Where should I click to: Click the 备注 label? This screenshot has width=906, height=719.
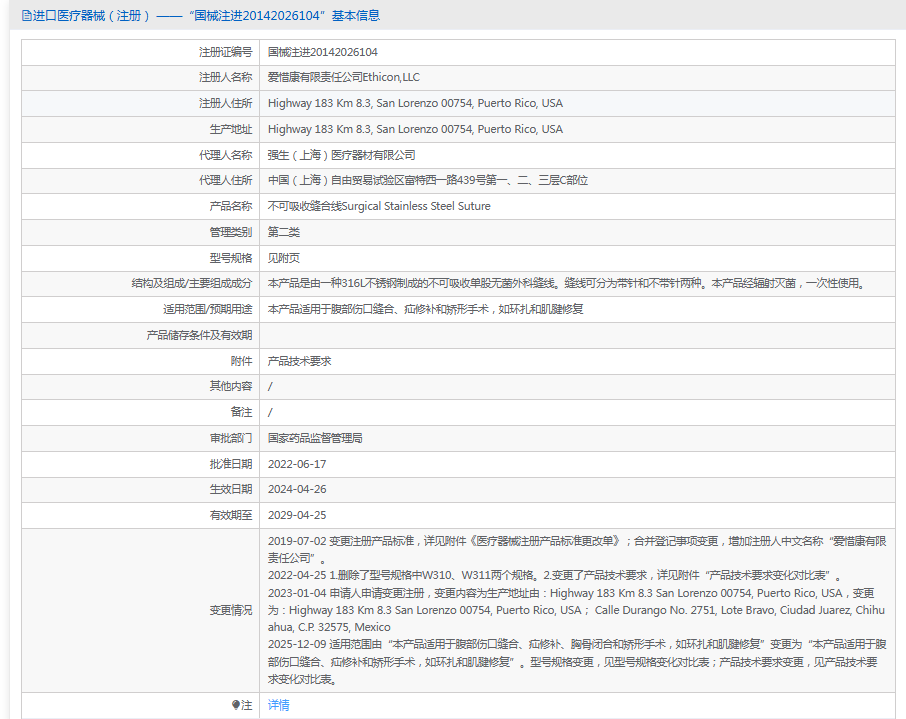click(241, 412)
